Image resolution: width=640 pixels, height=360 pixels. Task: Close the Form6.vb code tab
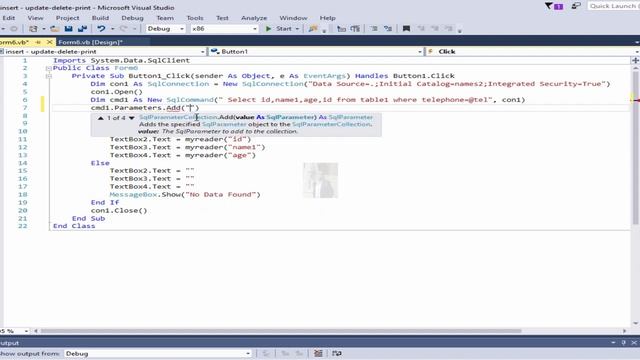tap(49, 42)
